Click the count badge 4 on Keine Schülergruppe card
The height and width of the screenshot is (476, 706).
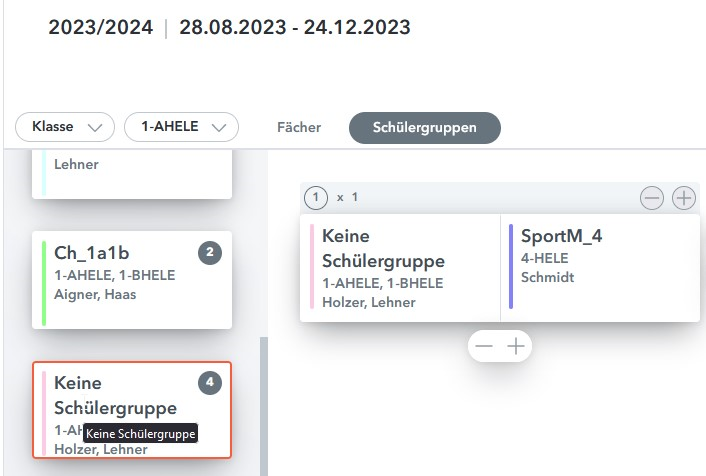tap(210, 383)
